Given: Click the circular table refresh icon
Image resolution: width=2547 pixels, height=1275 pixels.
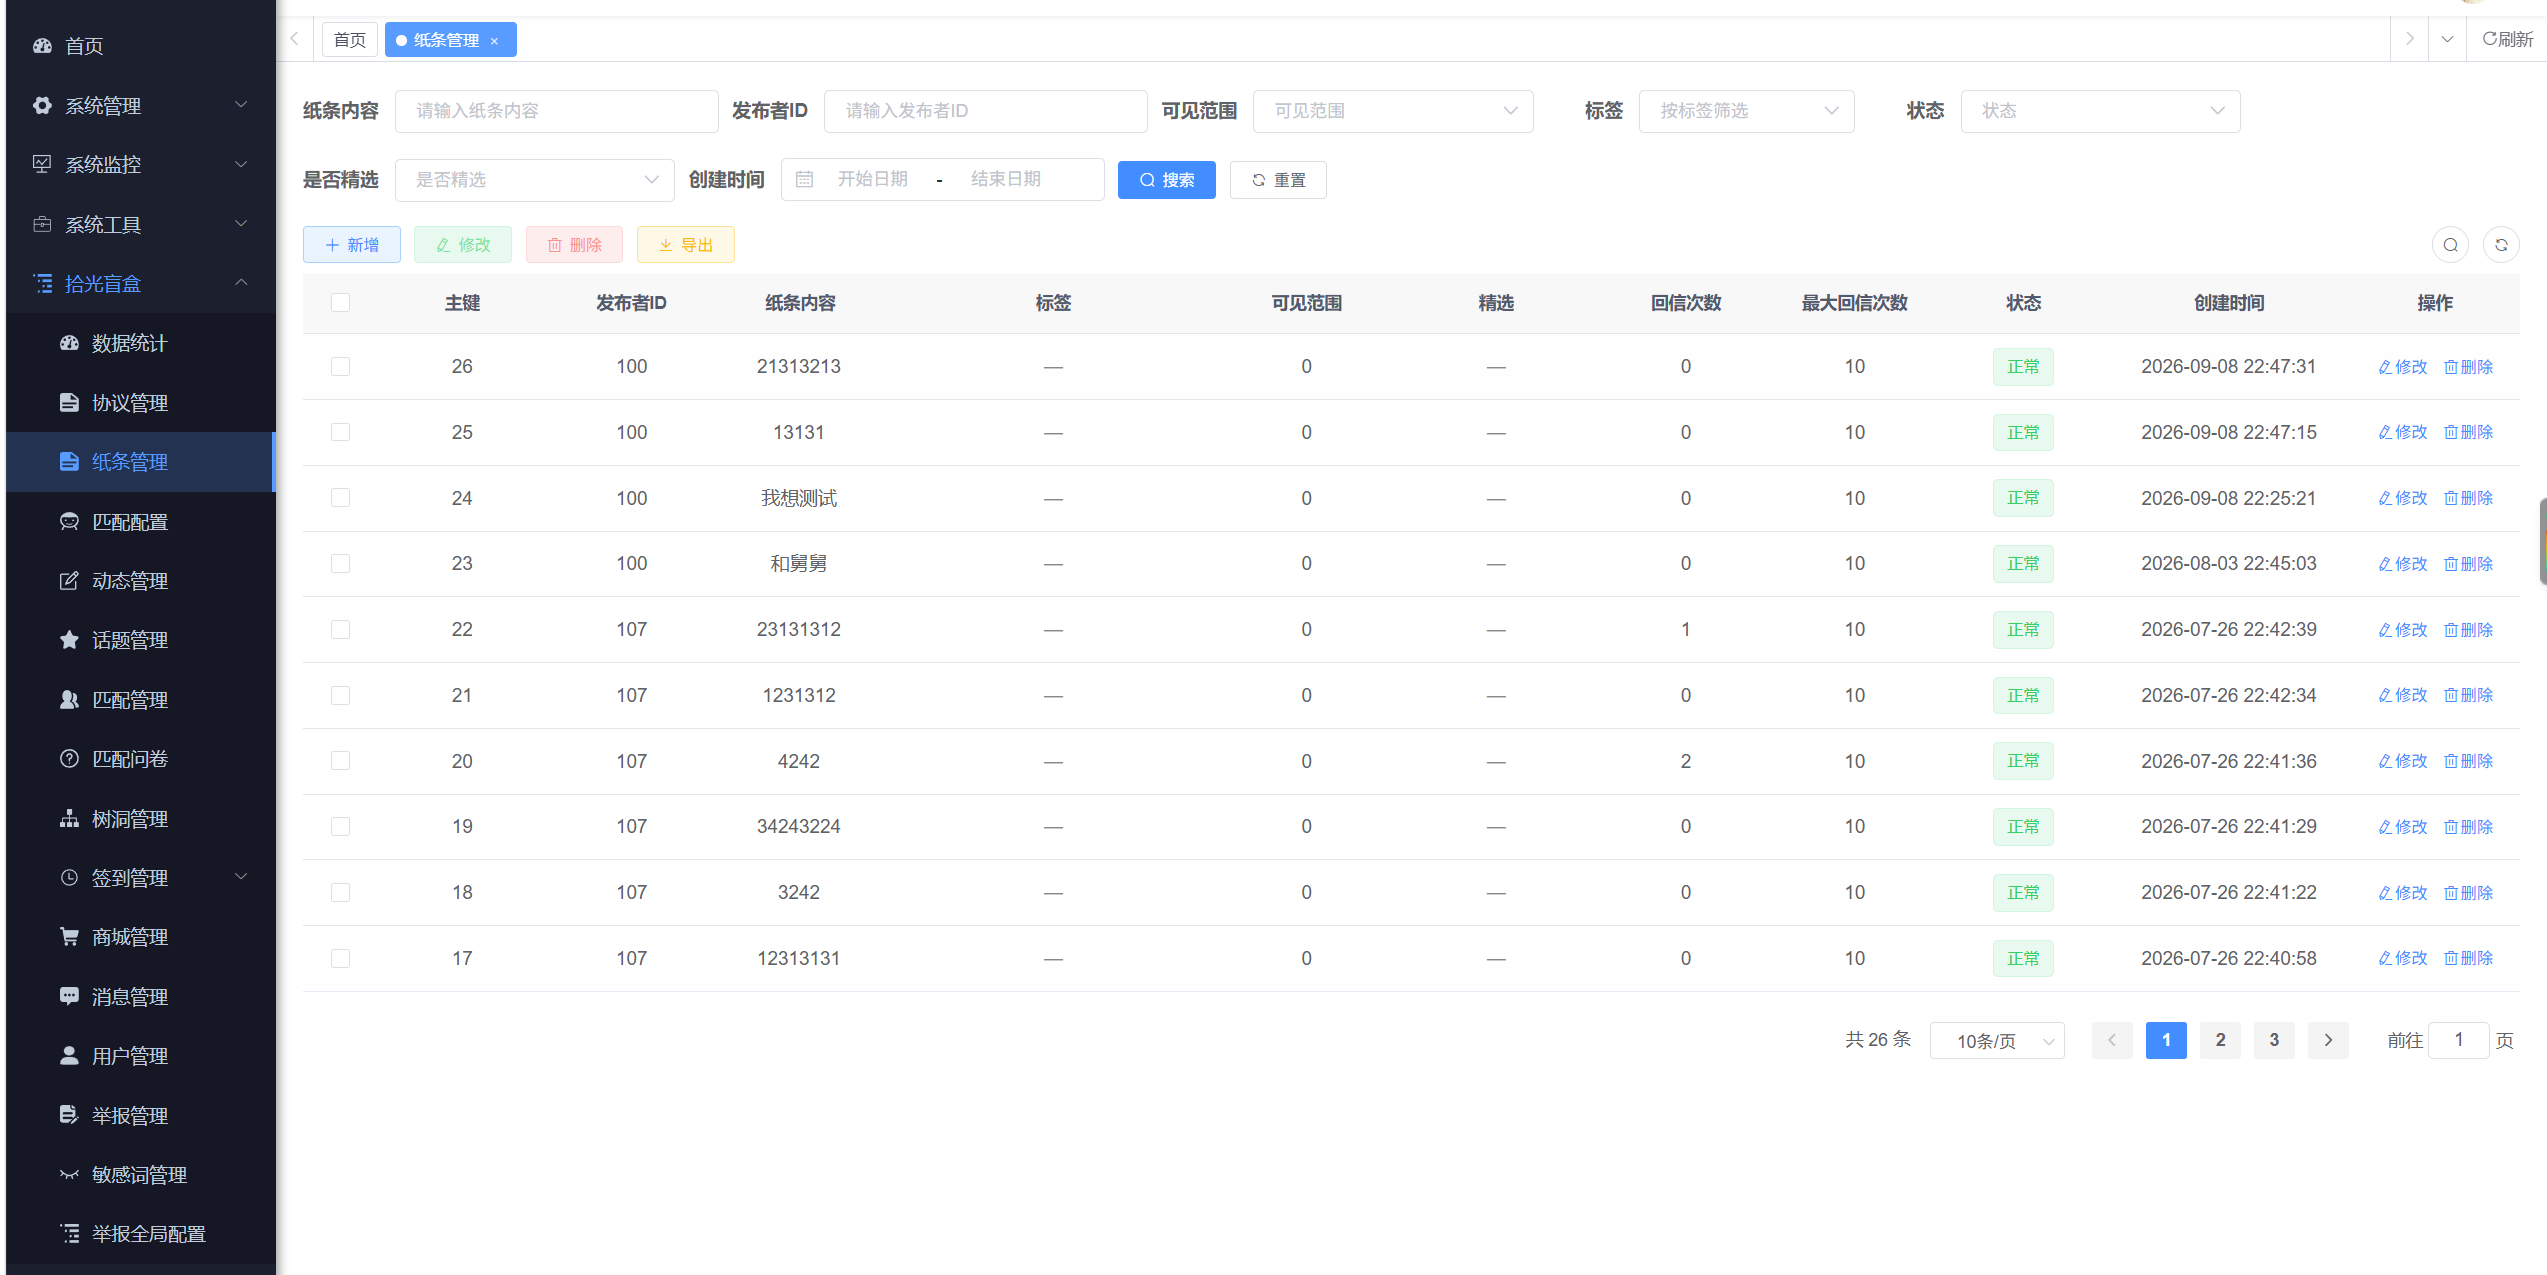Looking at the screenshot, I should coord(2502,245).
